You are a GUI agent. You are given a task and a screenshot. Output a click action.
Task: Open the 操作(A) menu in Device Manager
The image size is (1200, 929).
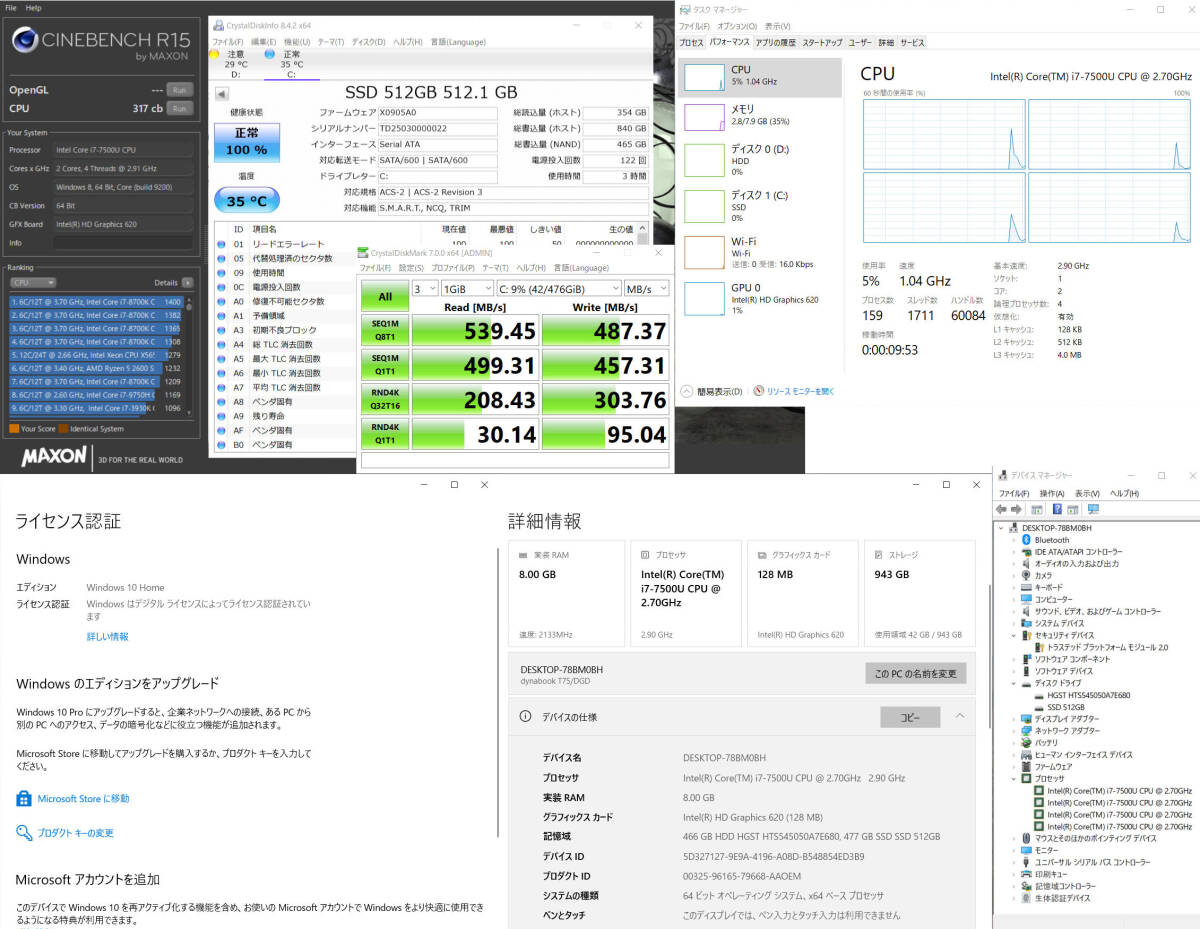(1052, 493)
